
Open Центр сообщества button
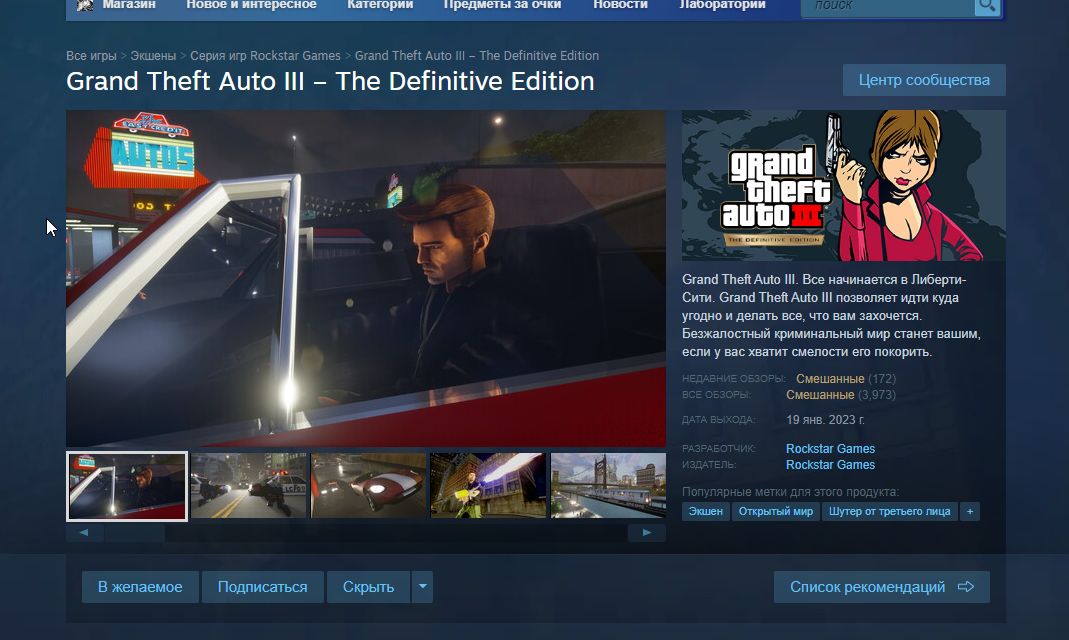point(924,80)
